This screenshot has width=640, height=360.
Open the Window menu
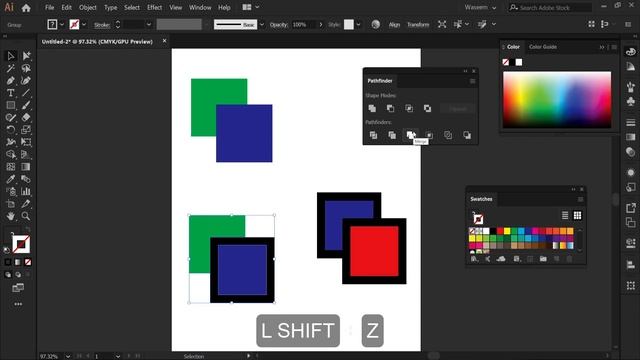[200, 7]
